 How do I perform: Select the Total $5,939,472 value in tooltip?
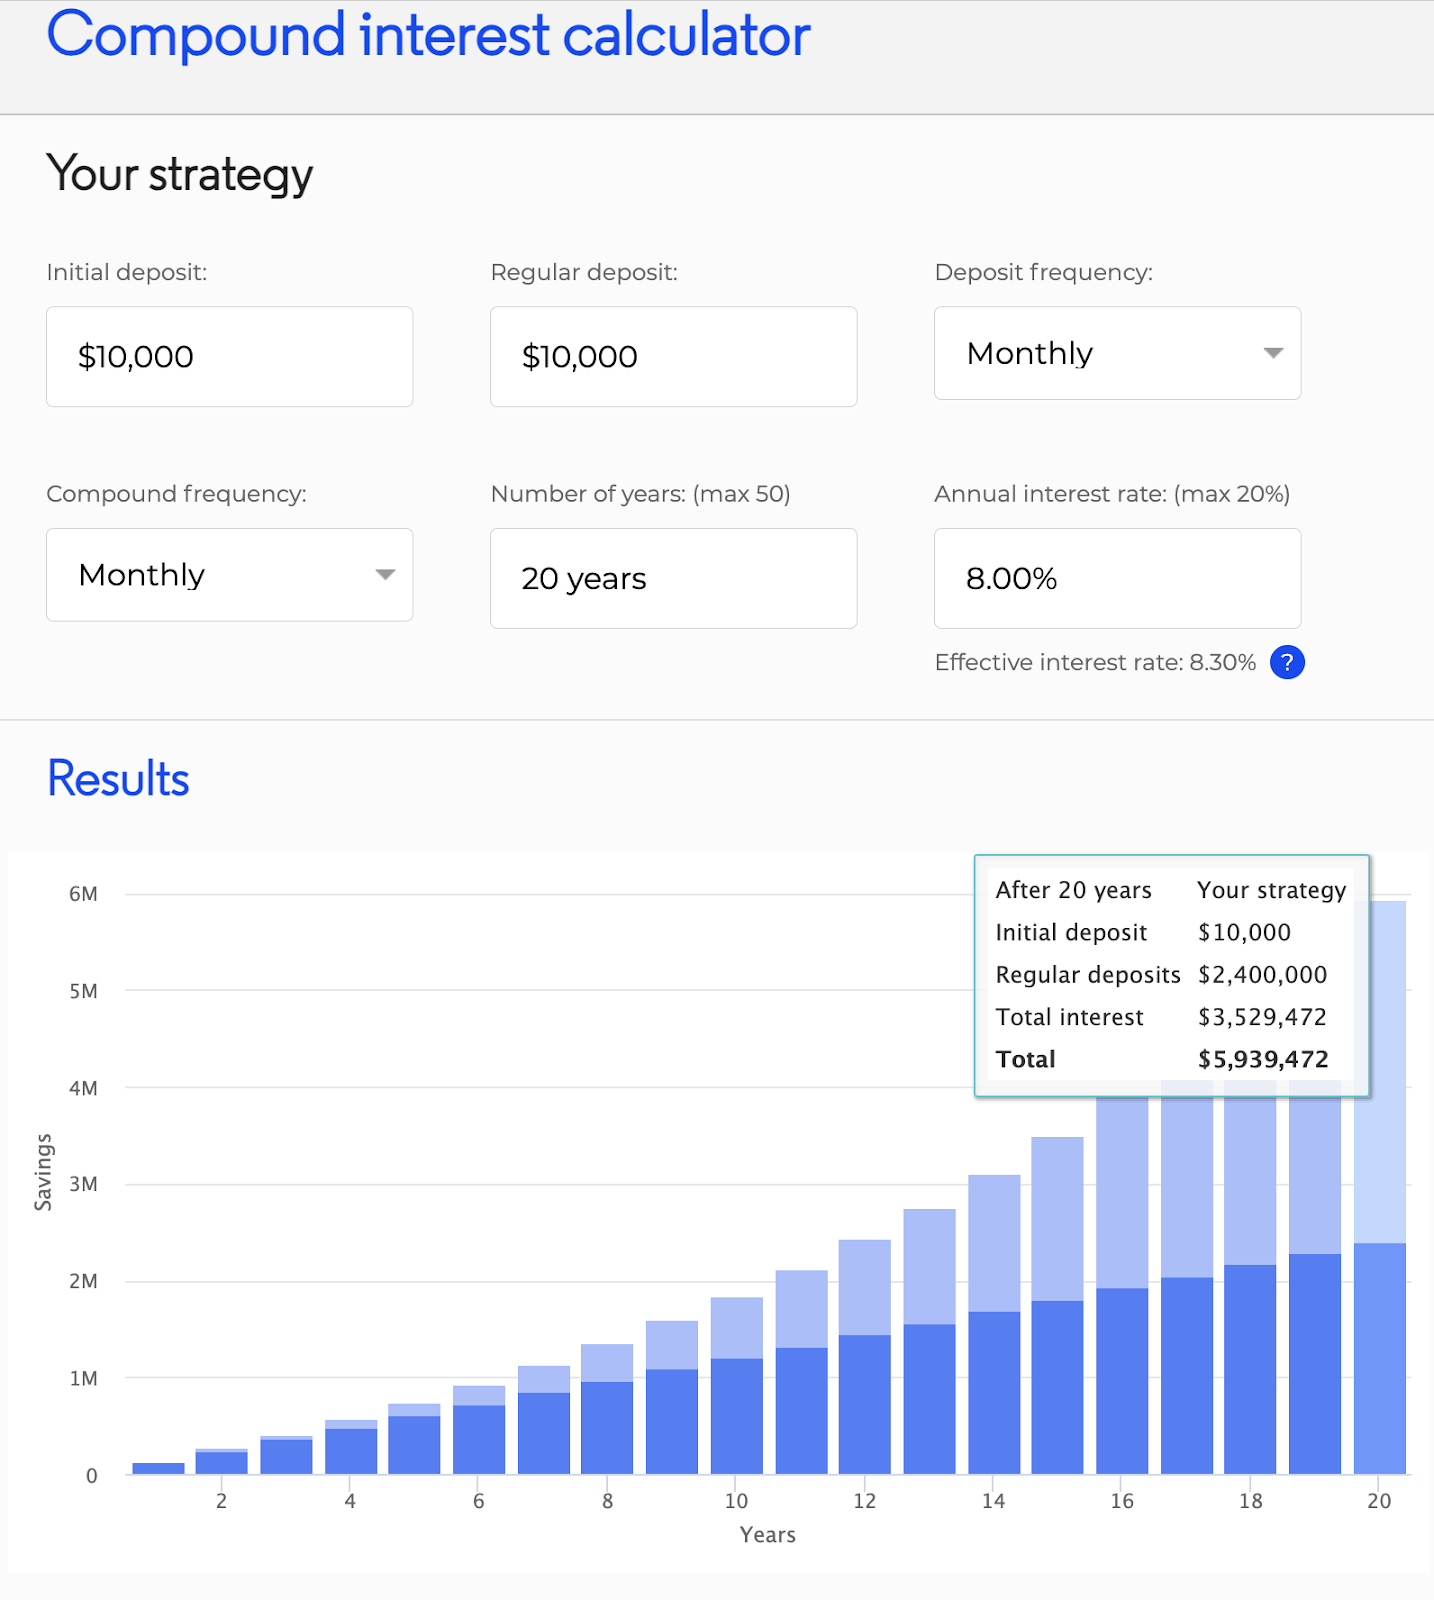[1263, 1059]
